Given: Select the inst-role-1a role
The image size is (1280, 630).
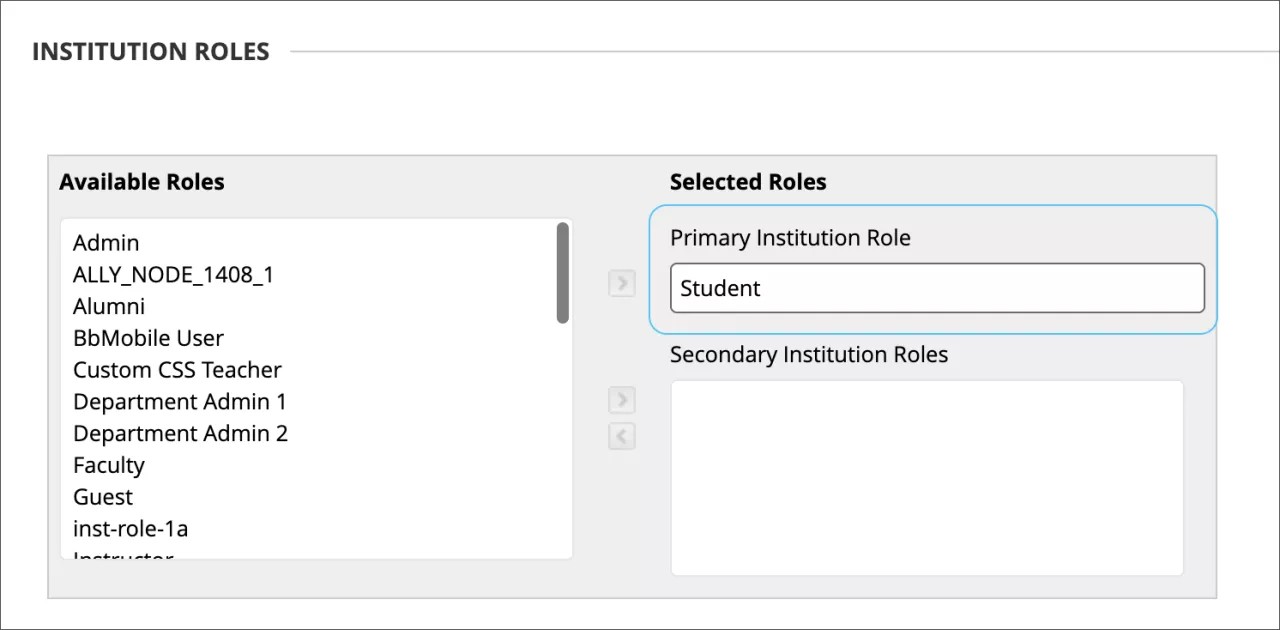Looking at the screenshot, I should pos(130,528).
